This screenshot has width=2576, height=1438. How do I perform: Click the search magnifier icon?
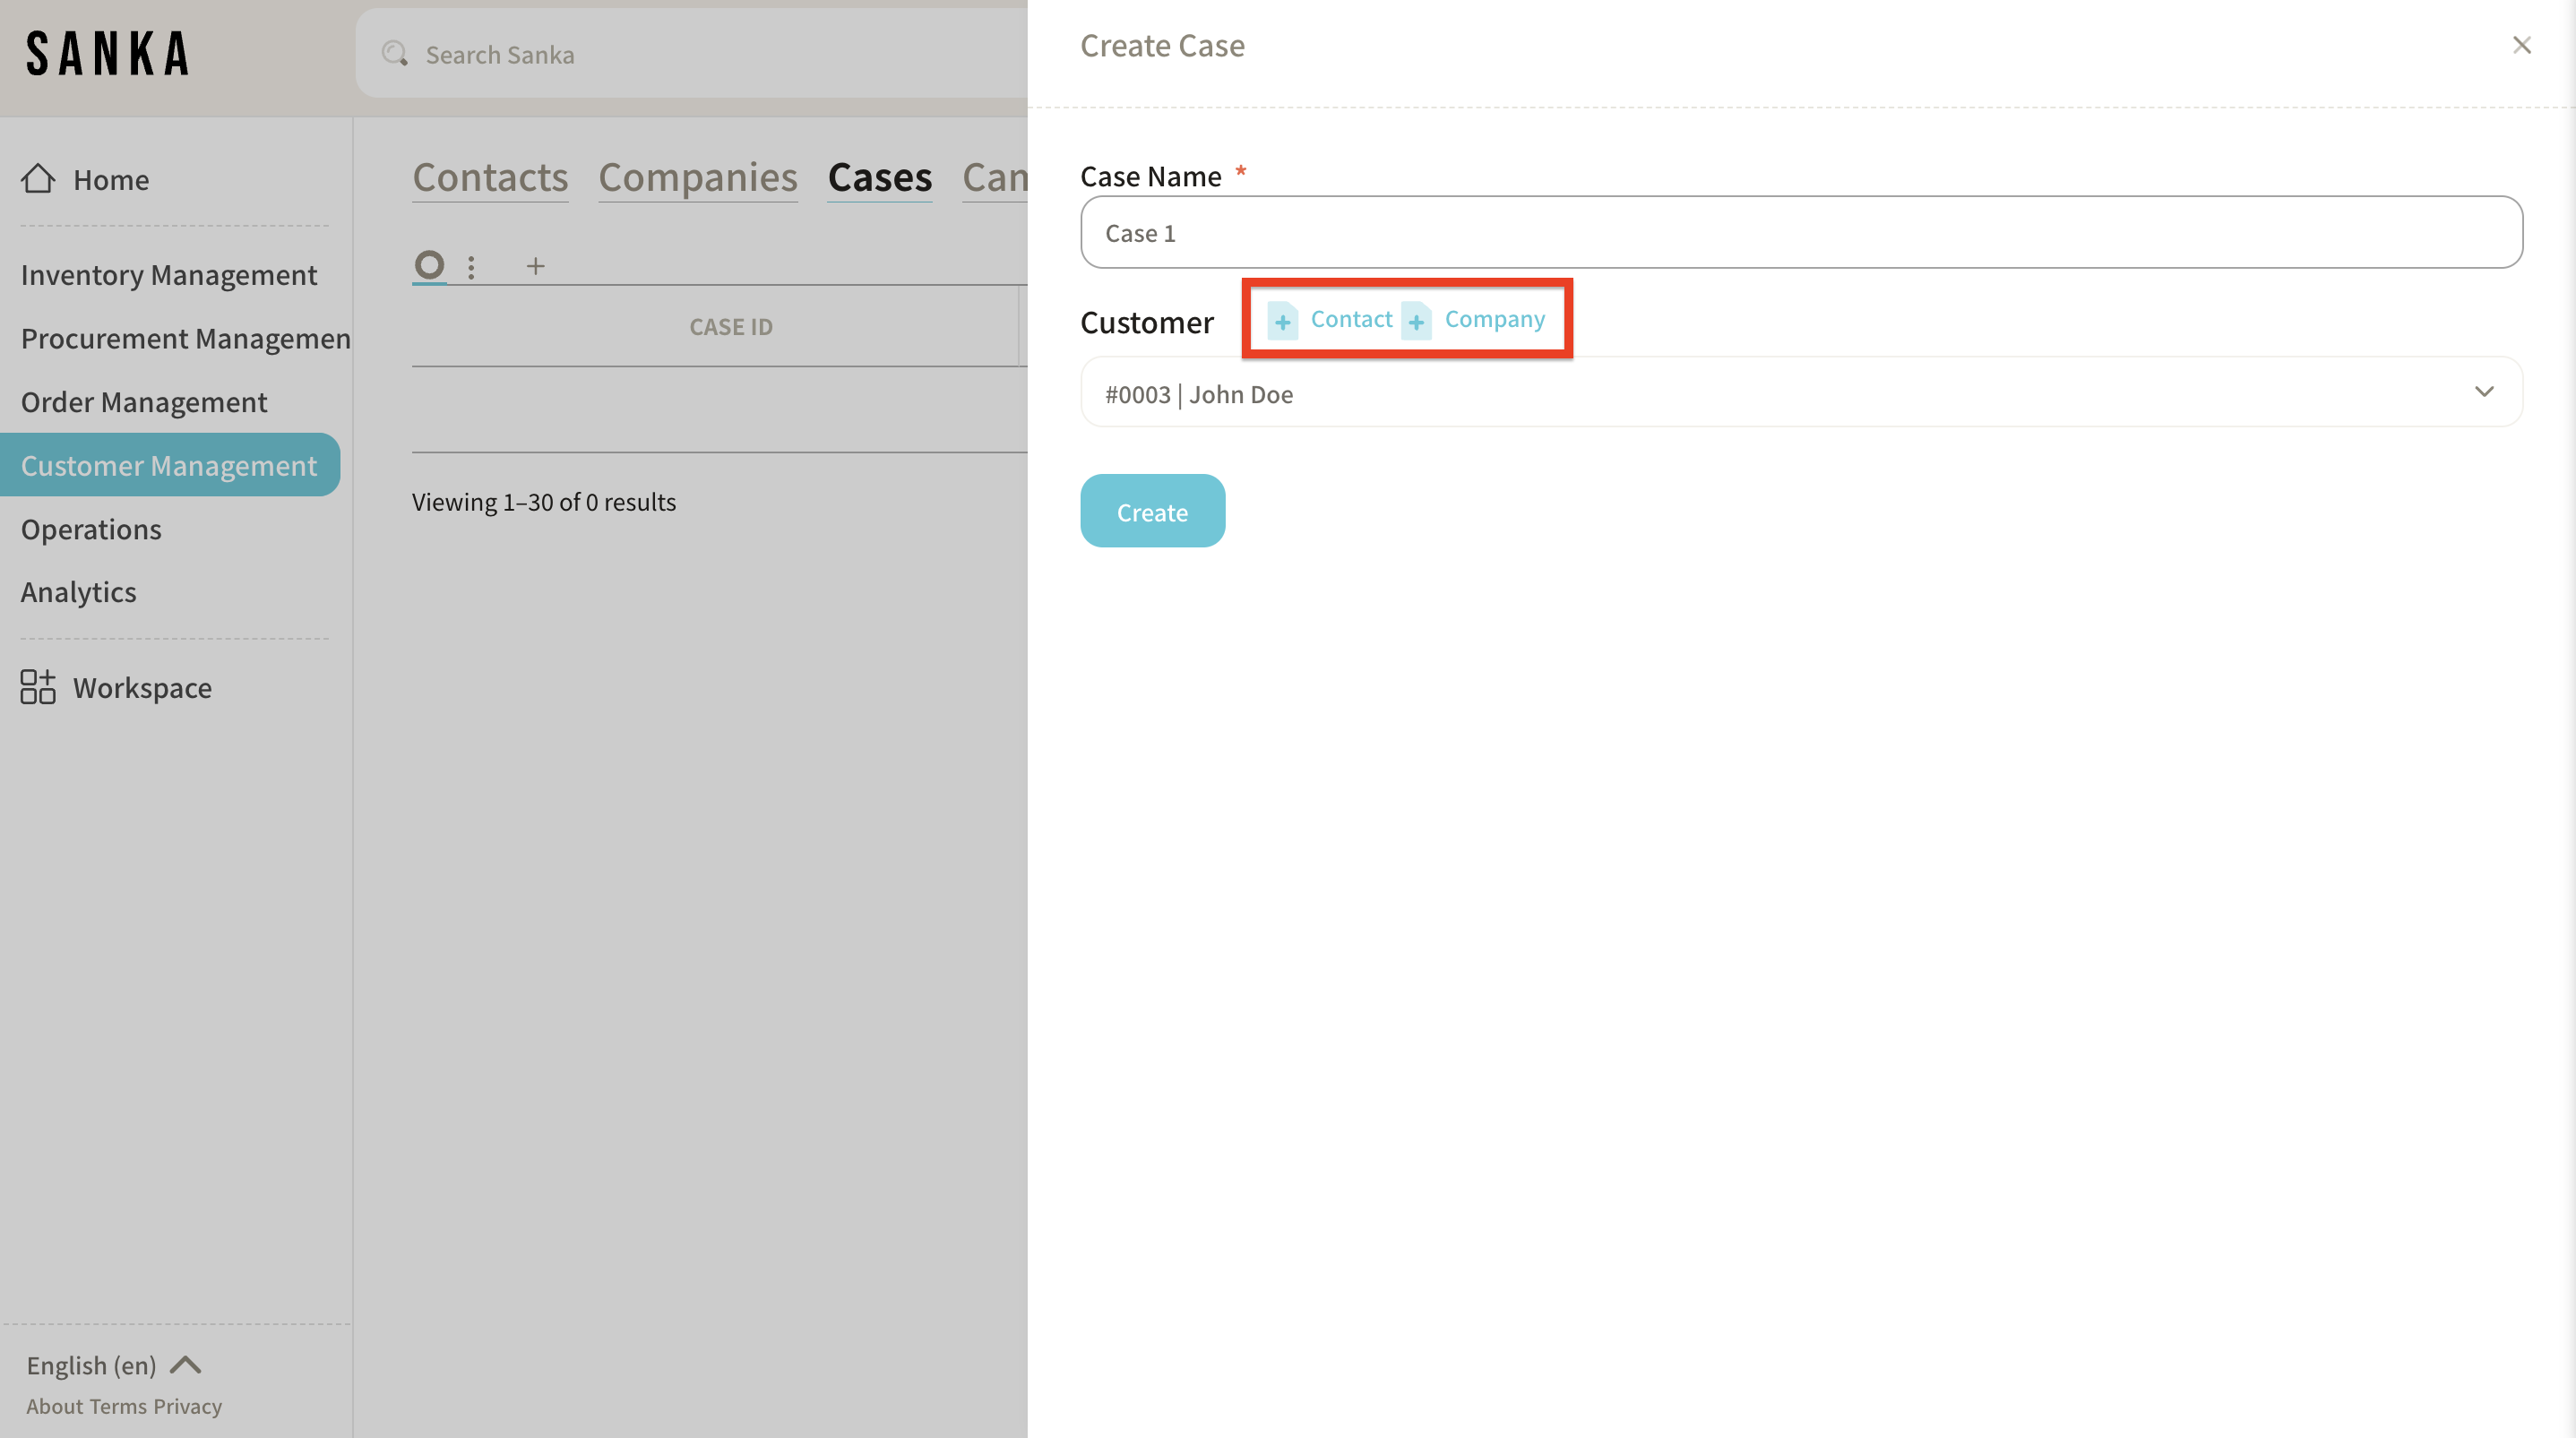[395, 54]
